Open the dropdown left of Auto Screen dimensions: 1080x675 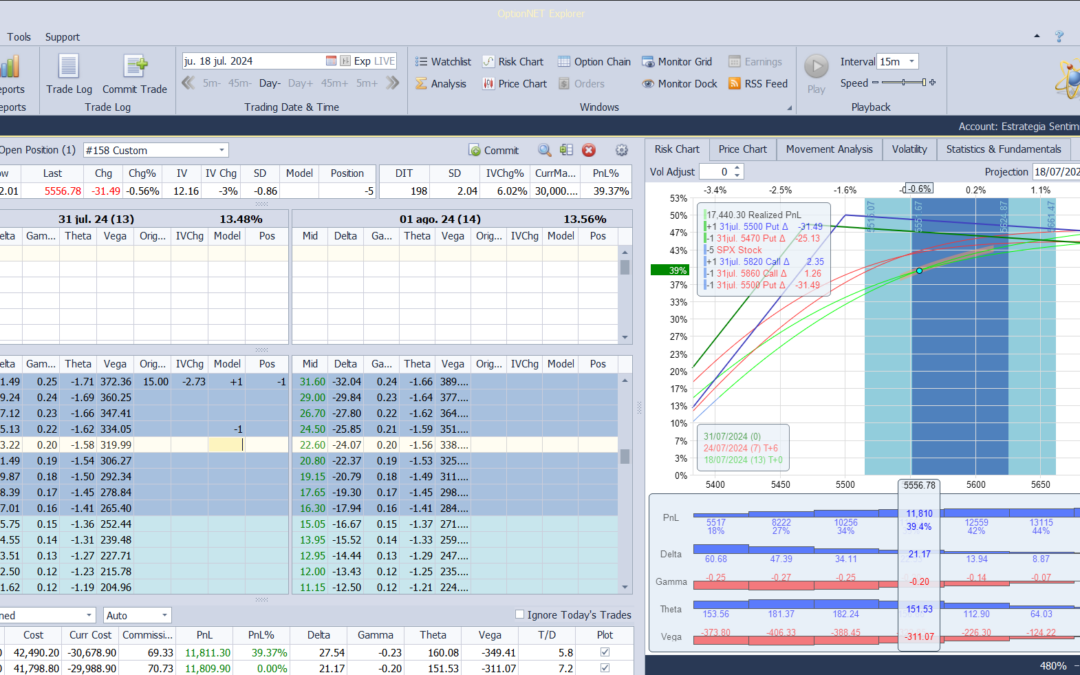pyautogui.click(x=47, y=615)
